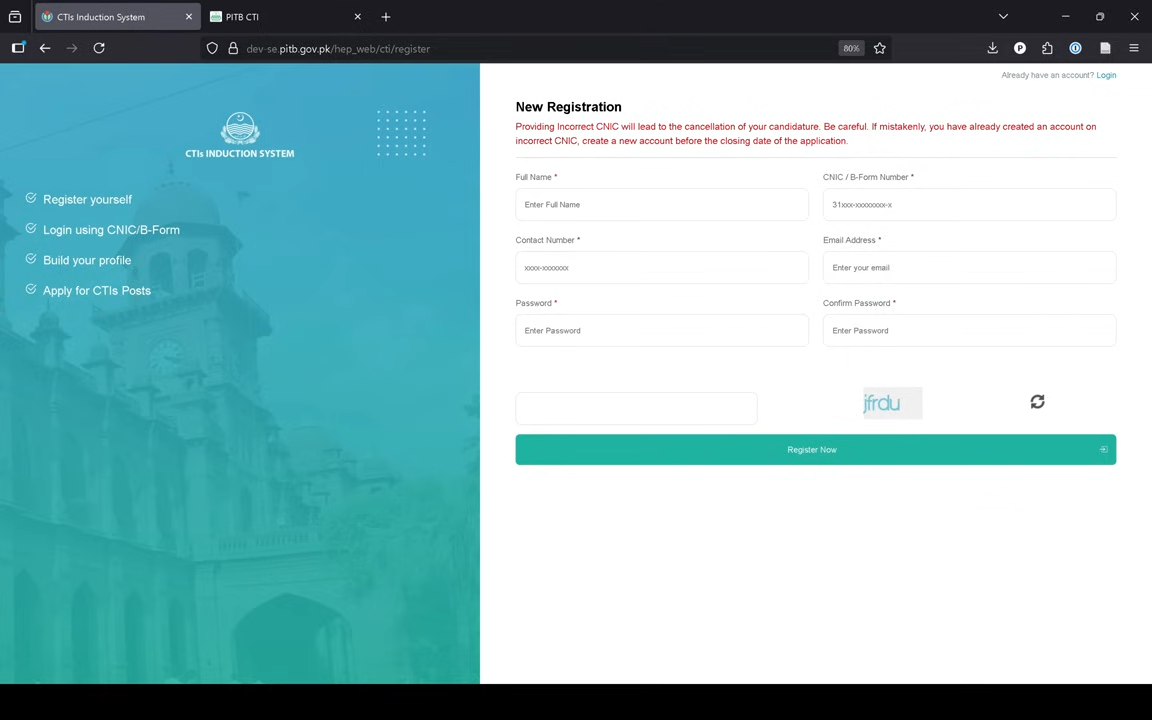
Task: Click the Email Address input field
Action: click(968, 268)
